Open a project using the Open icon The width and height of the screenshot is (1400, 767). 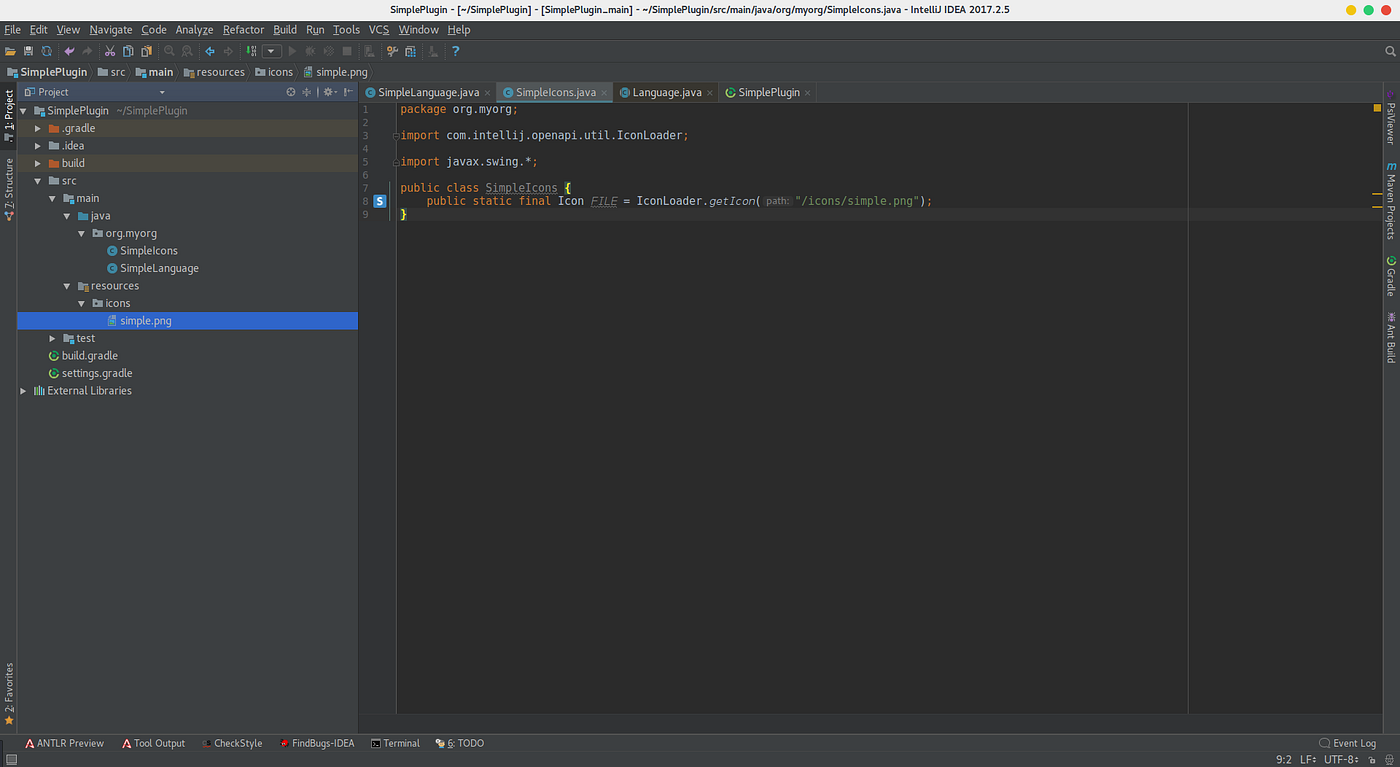[9, 50]
